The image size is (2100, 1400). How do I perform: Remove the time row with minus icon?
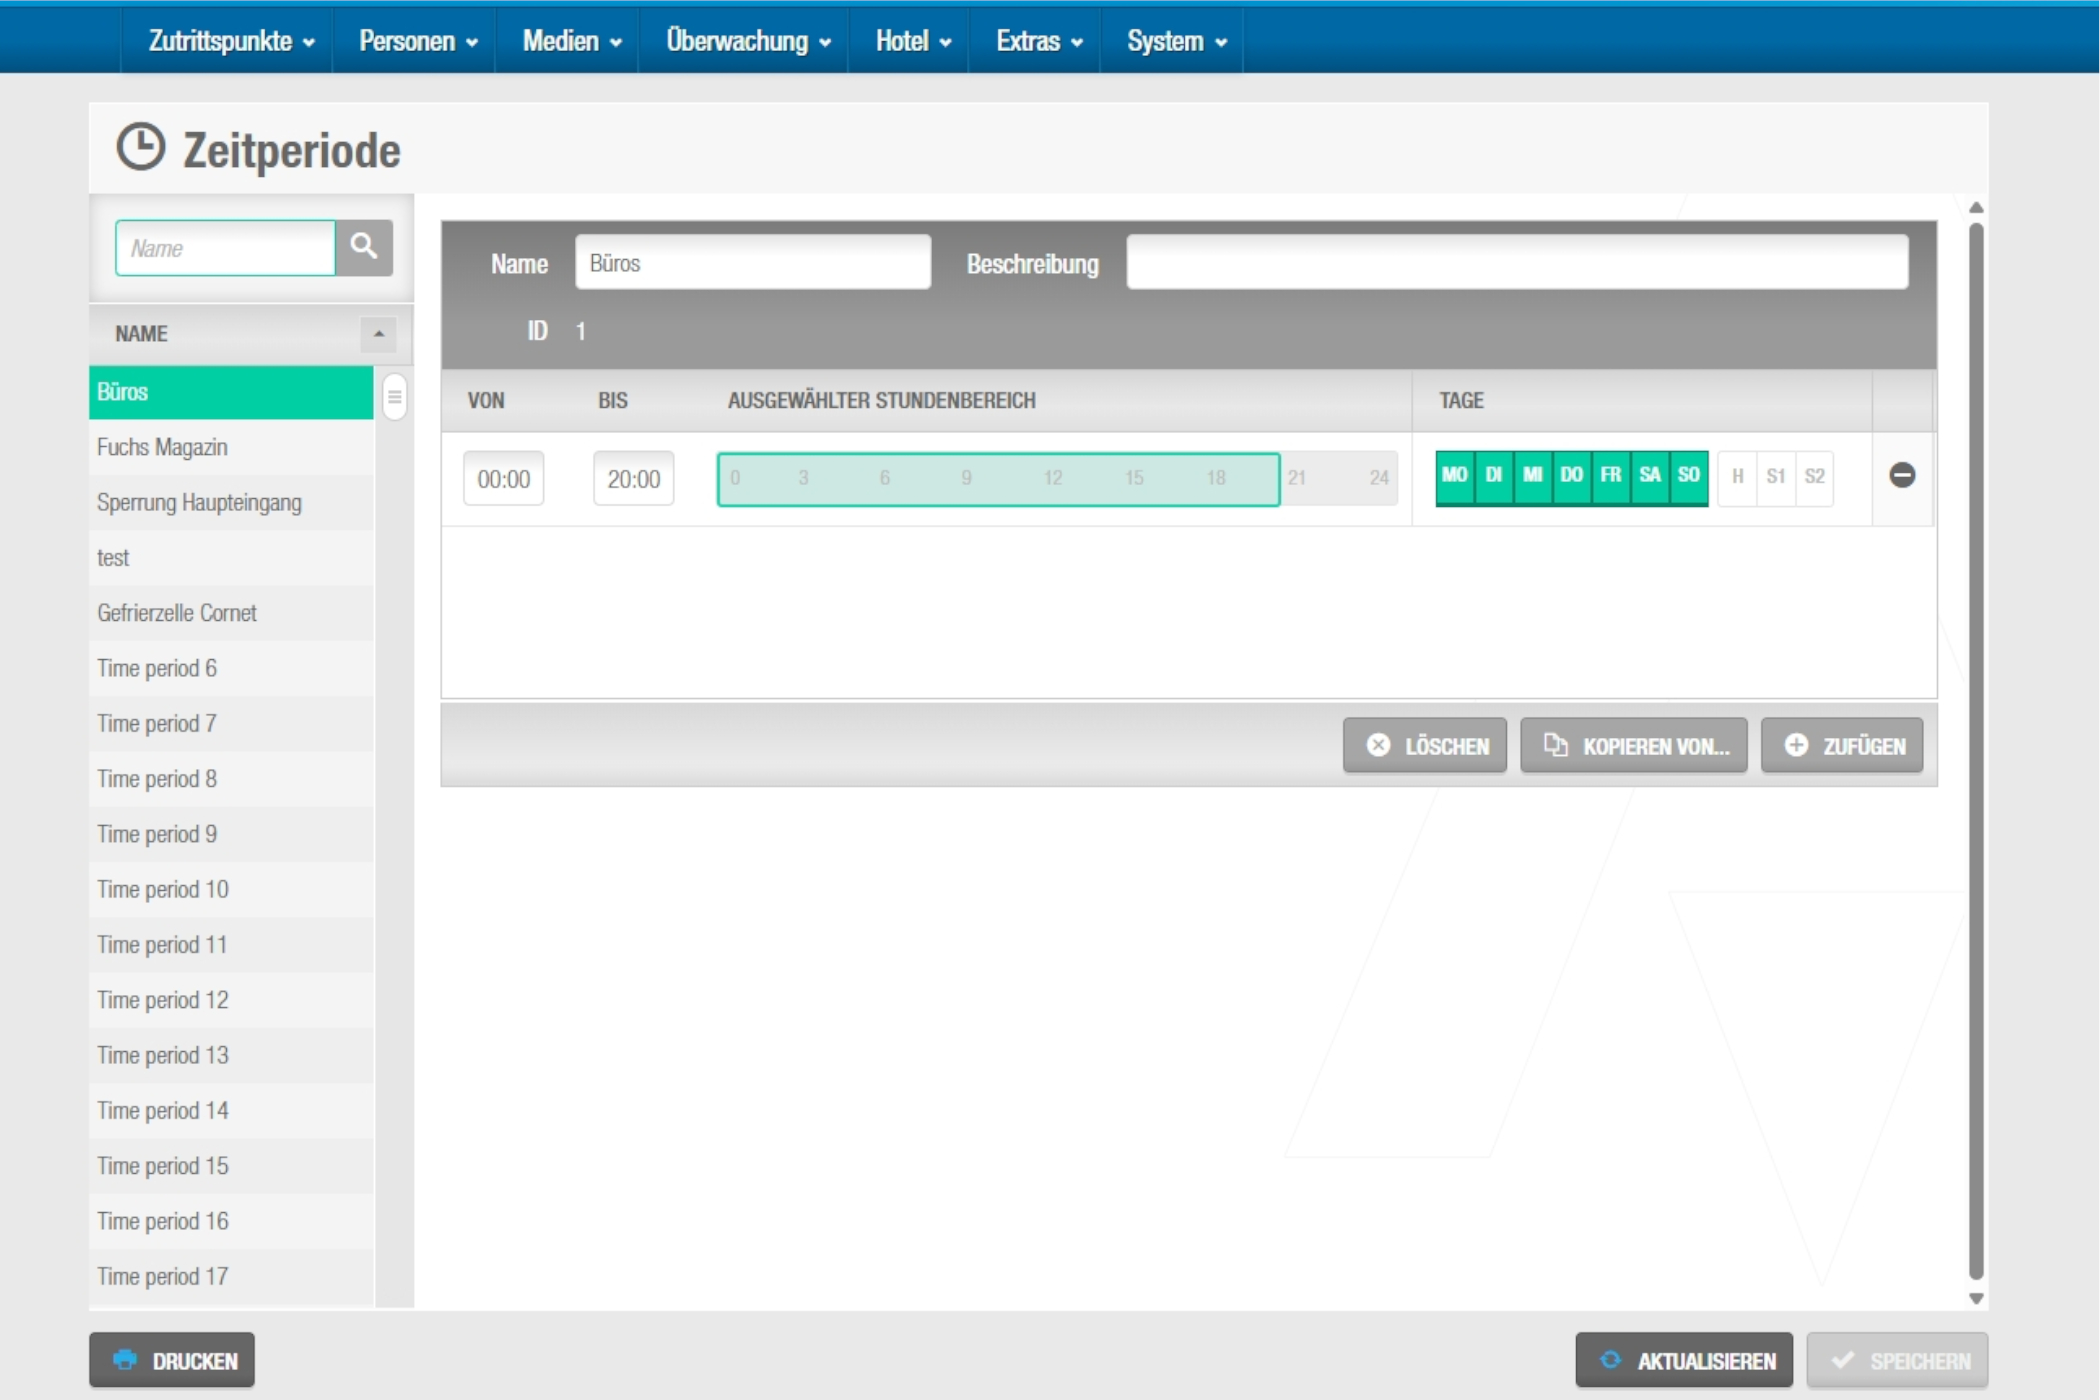[1901, 476]
